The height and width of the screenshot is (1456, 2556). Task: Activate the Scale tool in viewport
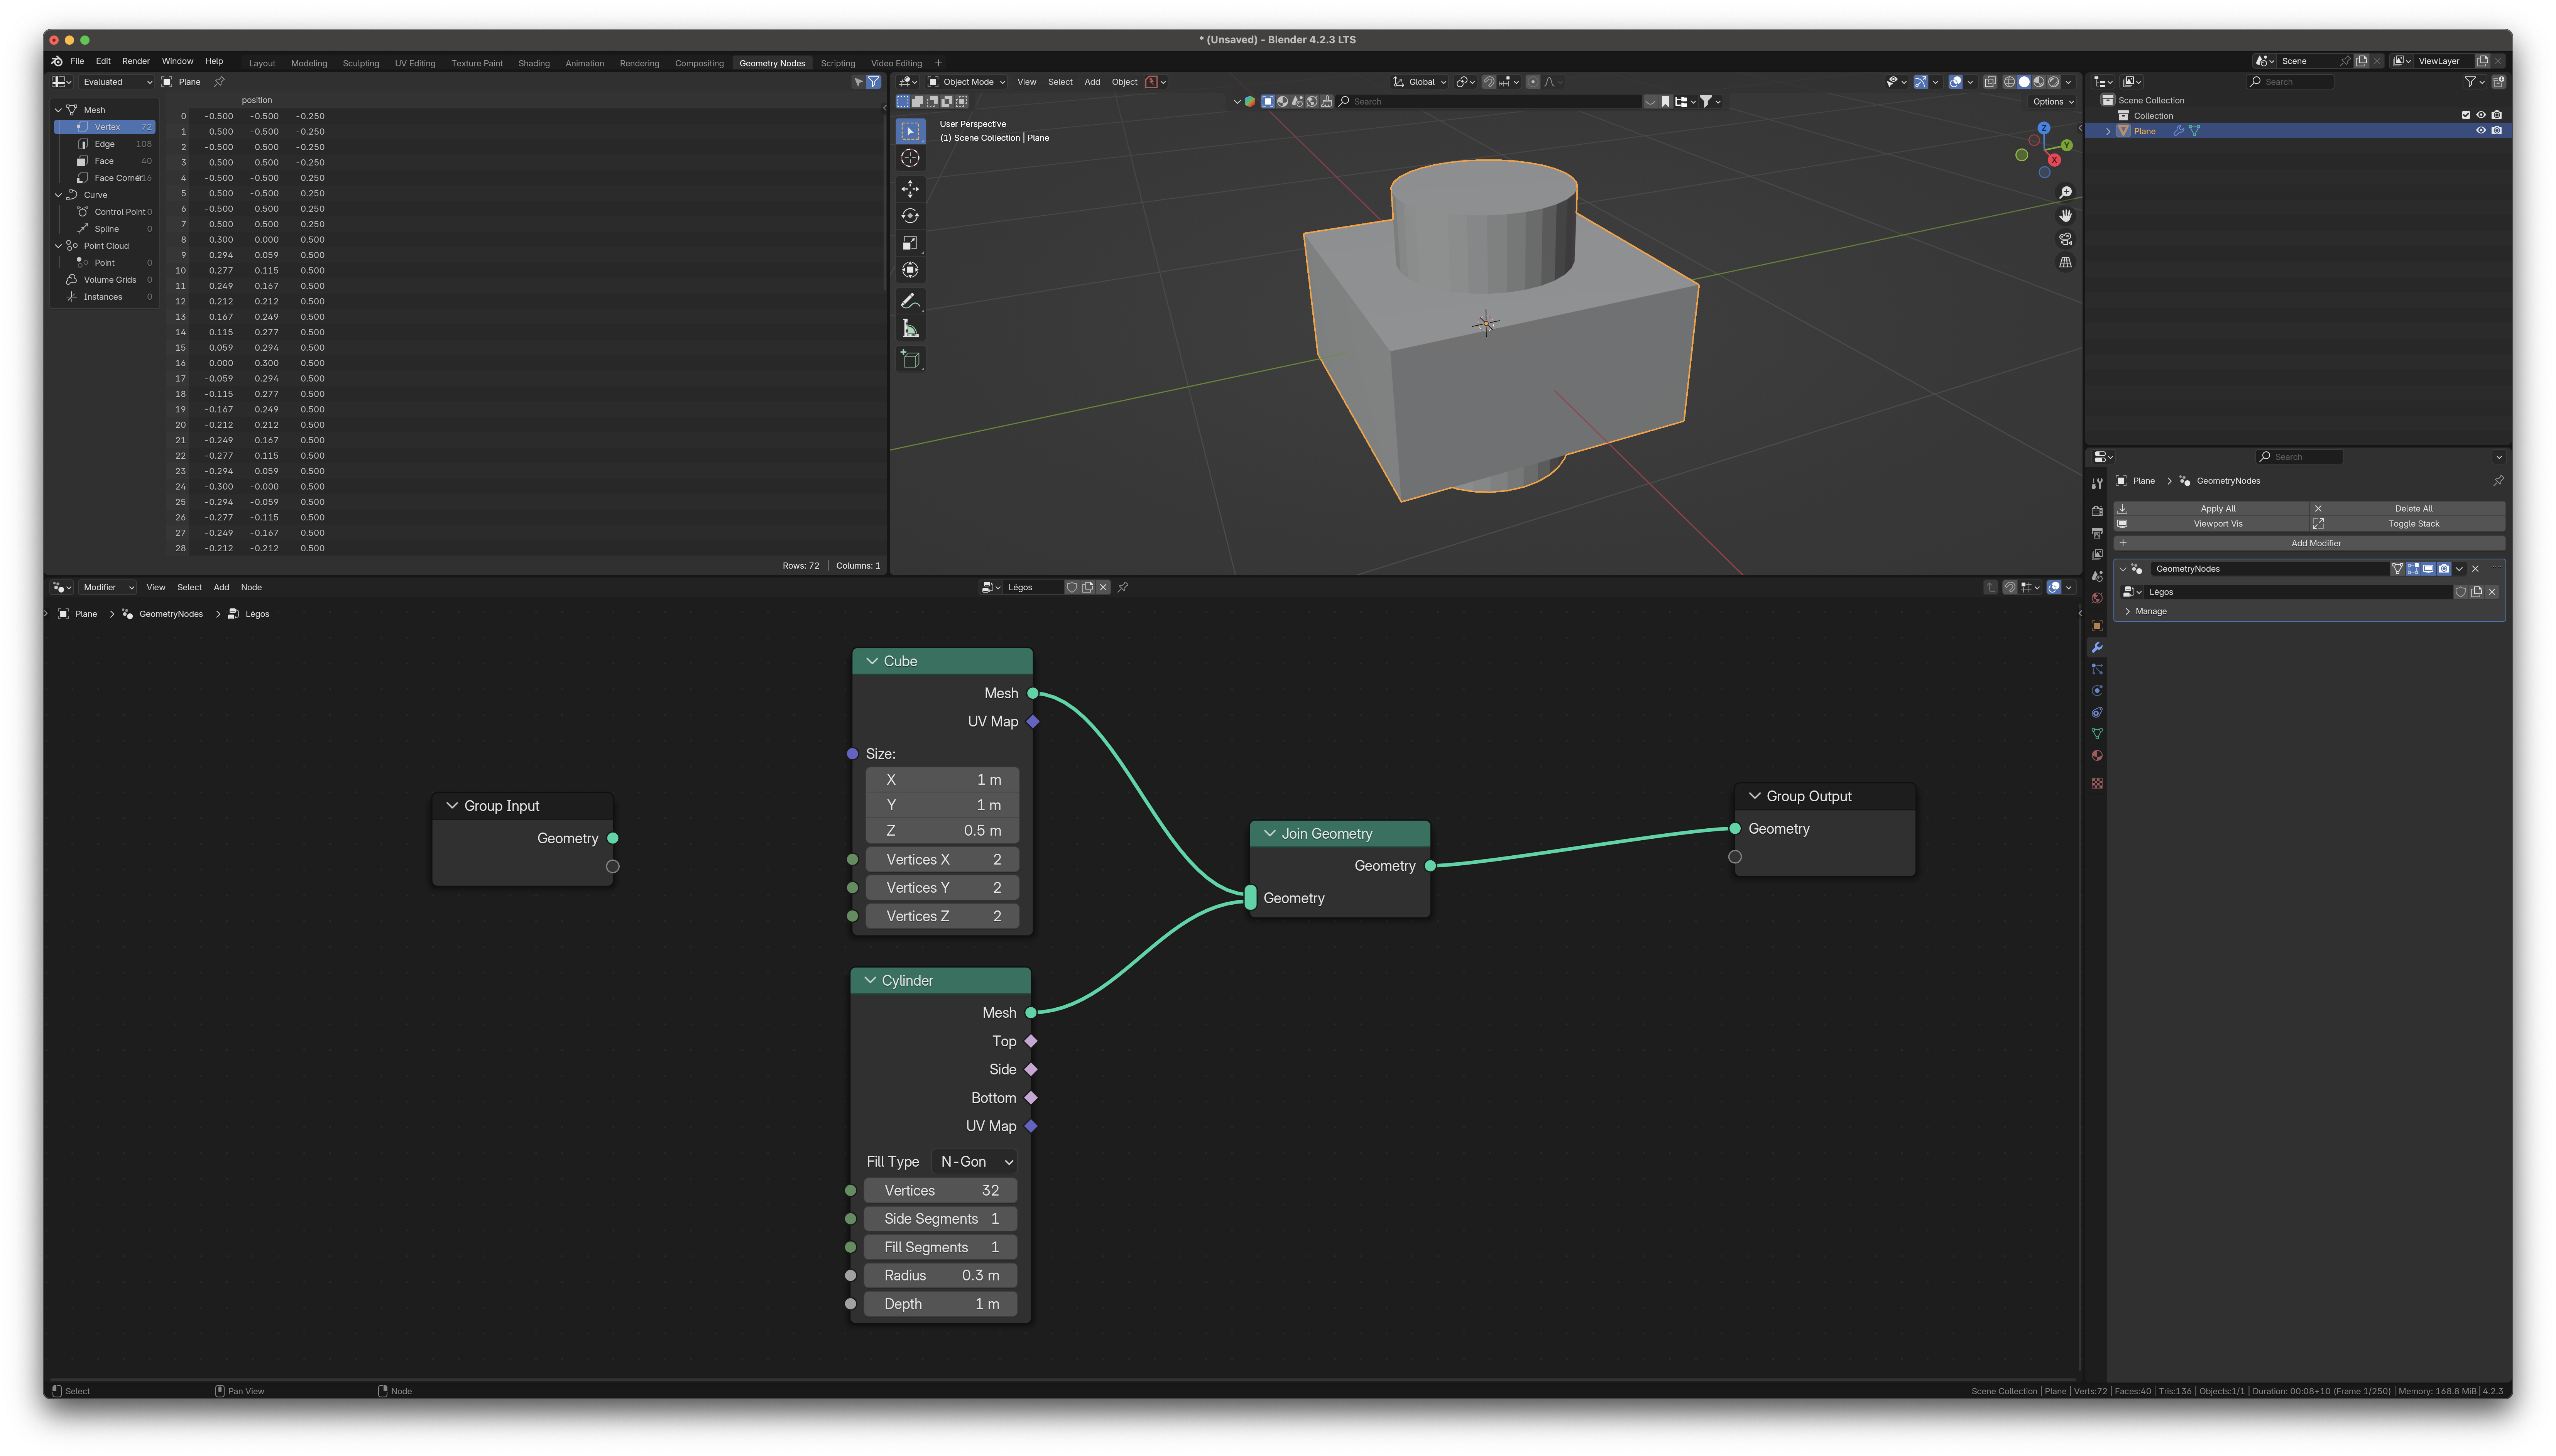tap(910, 243)
